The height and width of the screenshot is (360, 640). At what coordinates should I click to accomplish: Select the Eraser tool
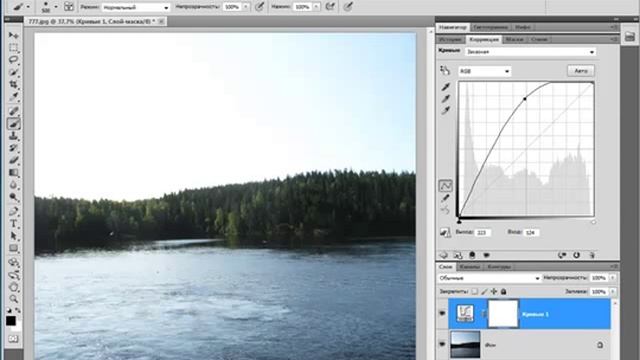(x=13, y=160)
